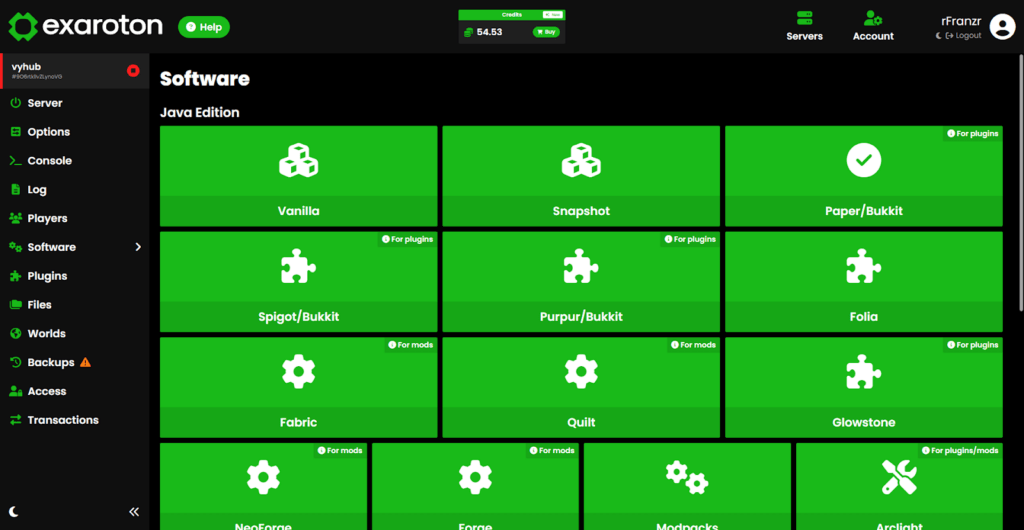Click the 54.53 credits balance
Image resolution: width=1024 pixels, height=530 pixels.
point(489,32)
